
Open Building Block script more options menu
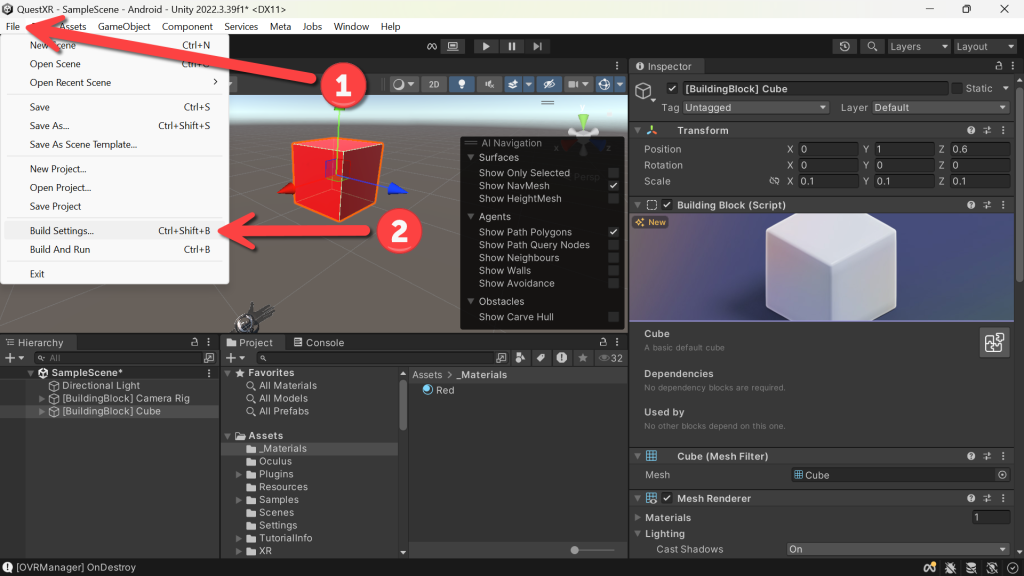[1004, 205]
